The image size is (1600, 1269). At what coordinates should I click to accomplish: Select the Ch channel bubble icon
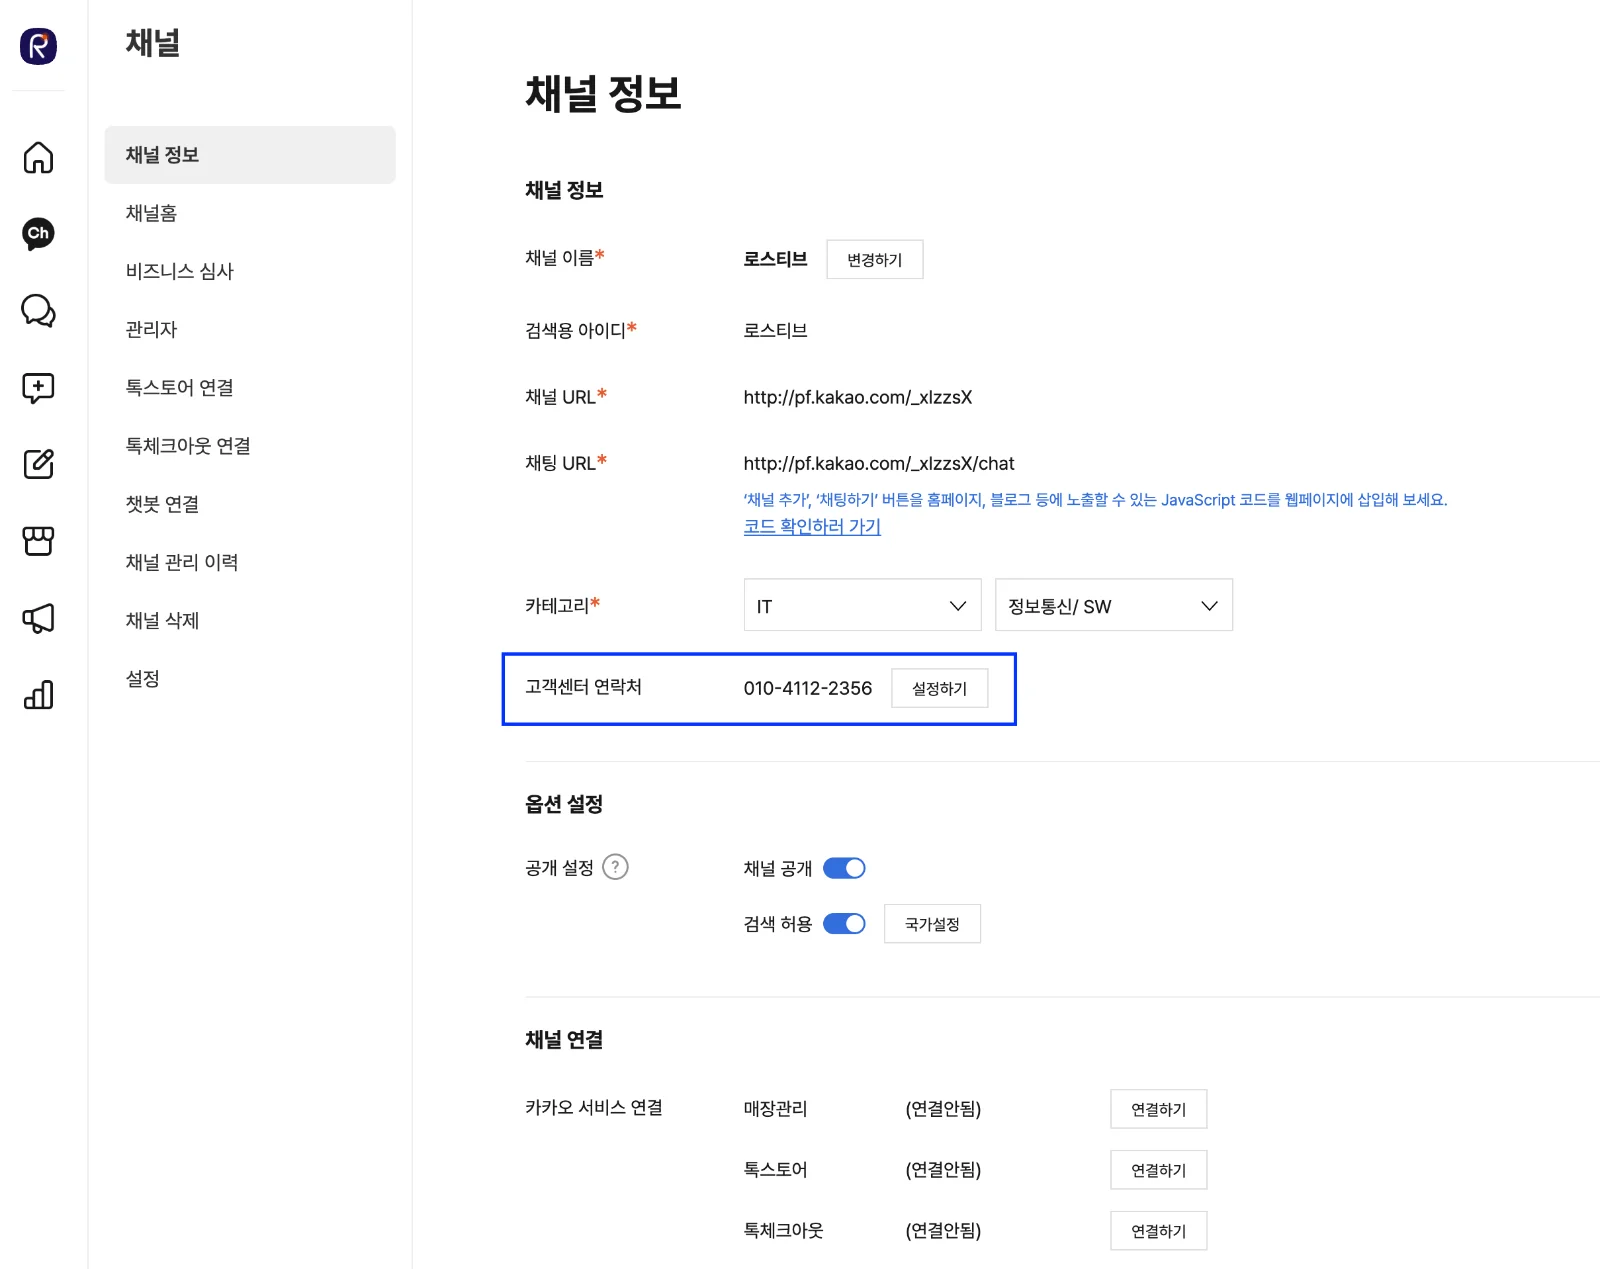coord(38,234)
